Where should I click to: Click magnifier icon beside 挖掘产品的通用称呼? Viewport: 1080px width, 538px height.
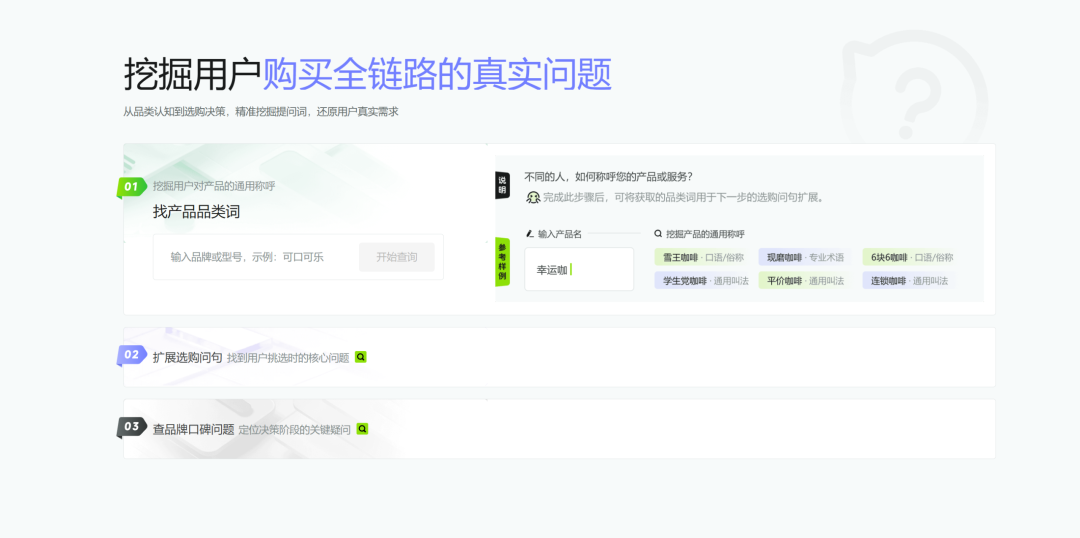click(x=658, y=234)
